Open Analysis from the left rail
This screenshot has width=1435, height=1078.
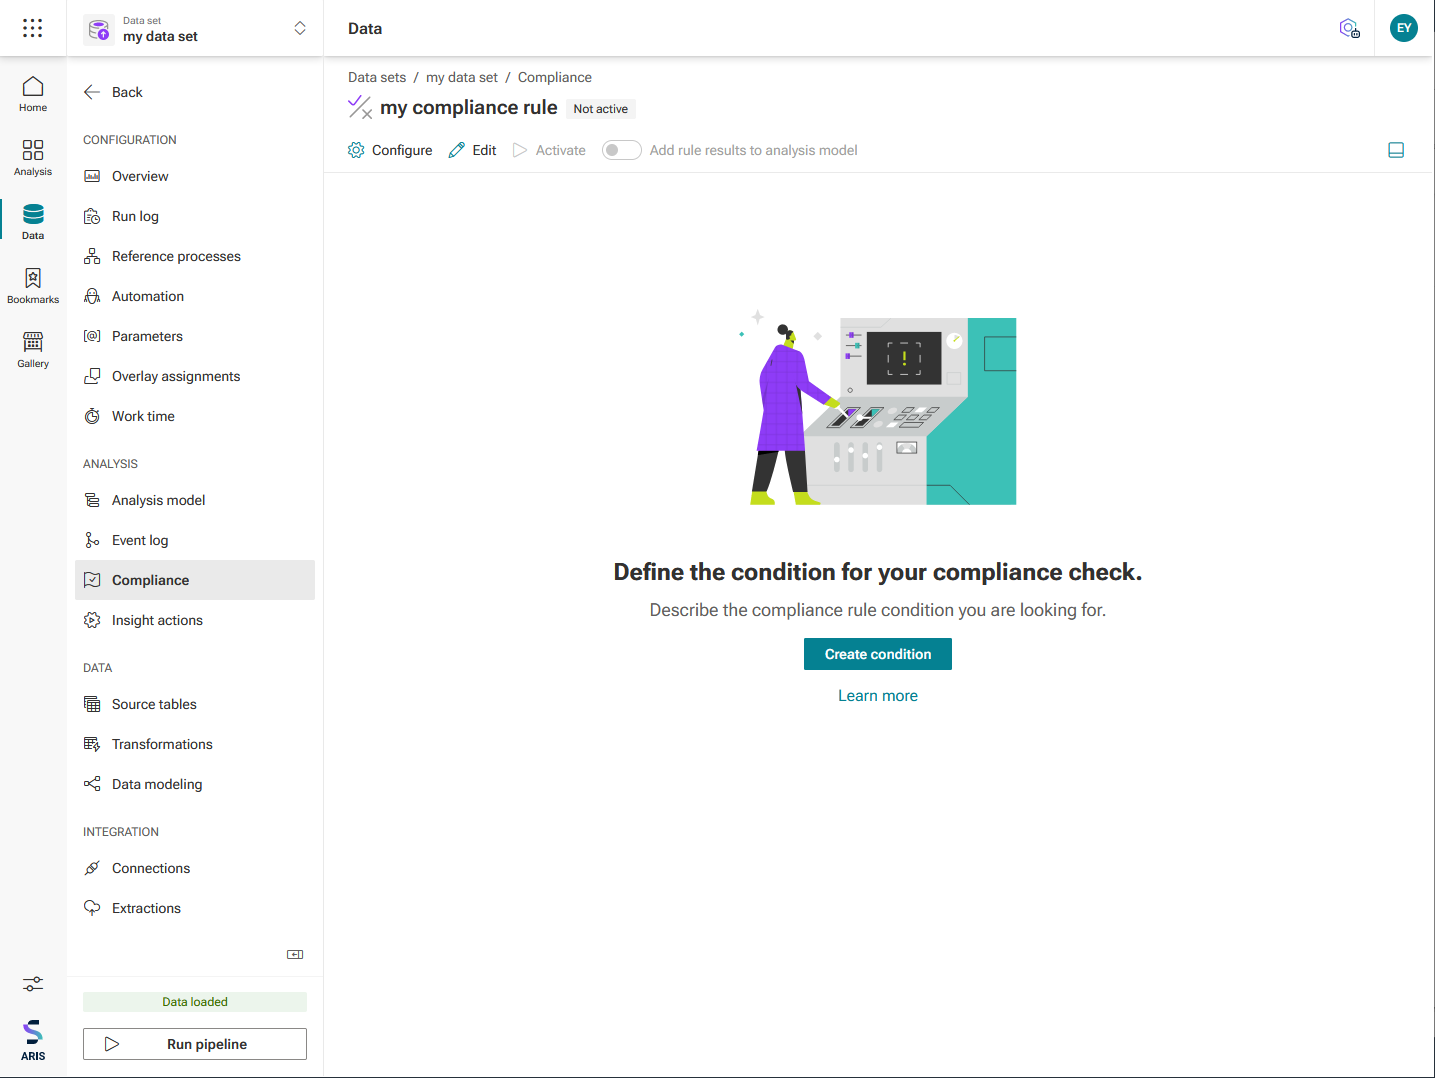pos(33,159)
